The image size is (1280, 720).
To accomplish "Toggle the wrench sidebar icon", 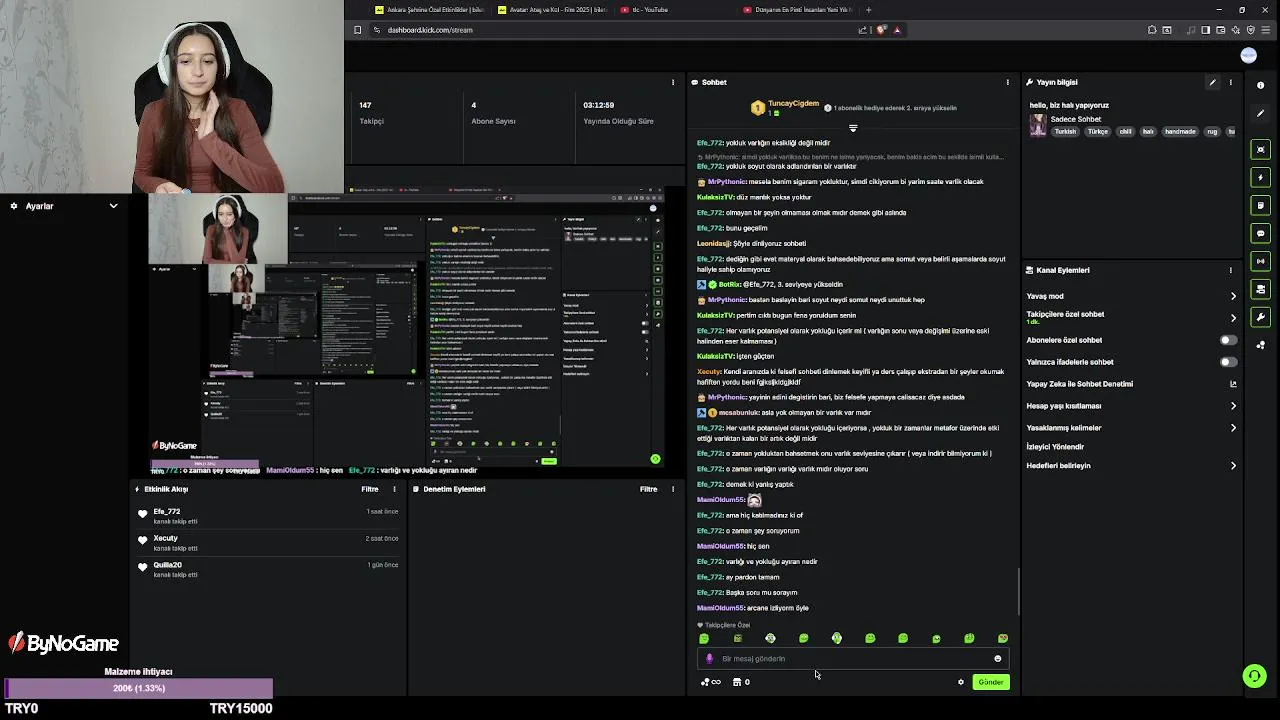I will tap(1261, 317).
